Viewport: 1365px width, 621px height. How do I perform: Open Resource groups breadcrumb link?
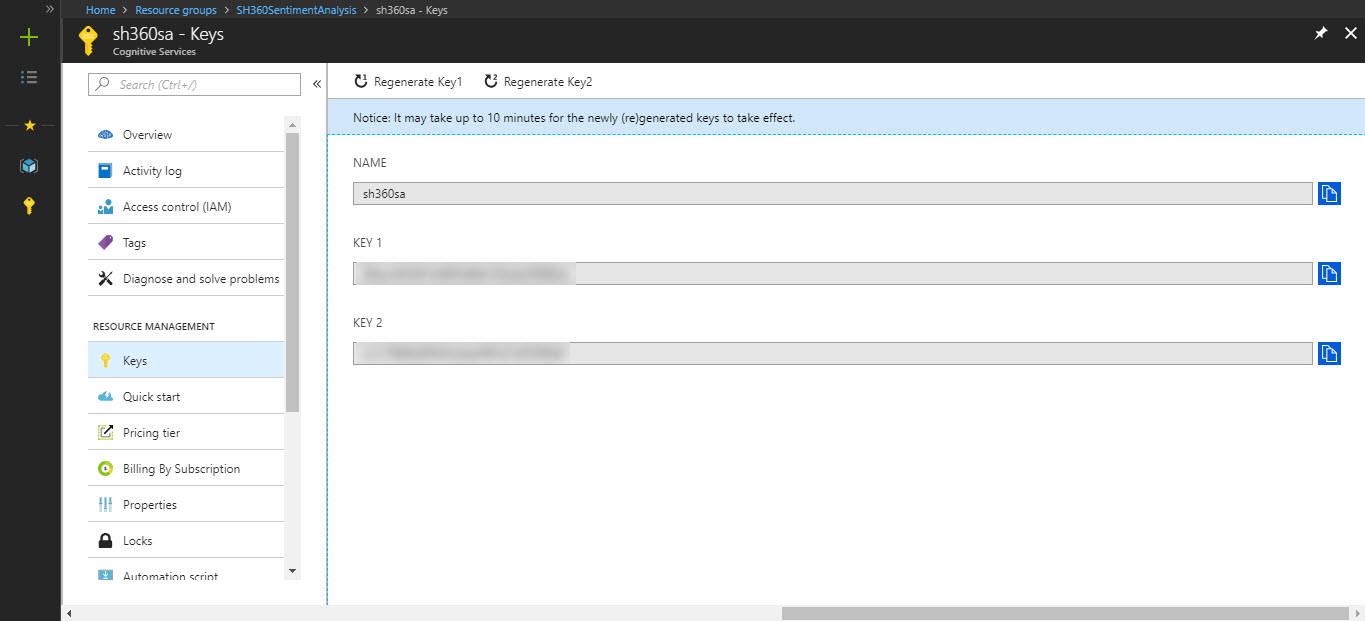tap(175, 10)
